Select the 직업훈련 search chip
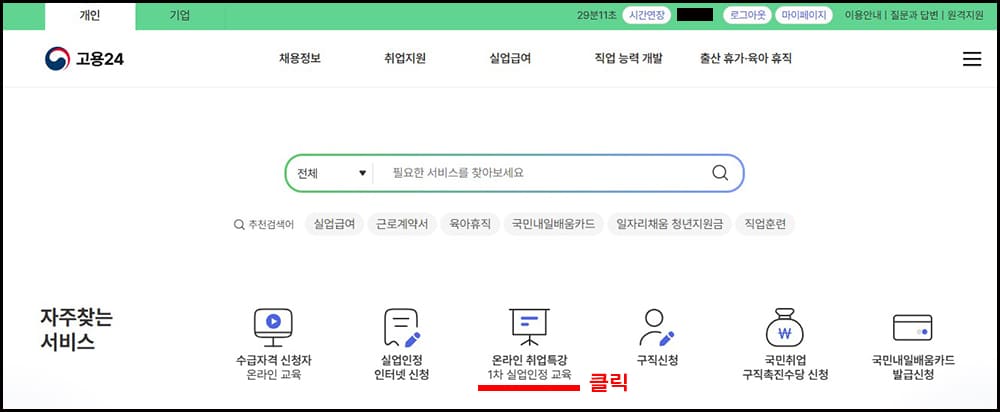The height and width of the screenshot is (412, 1000). 765,224
